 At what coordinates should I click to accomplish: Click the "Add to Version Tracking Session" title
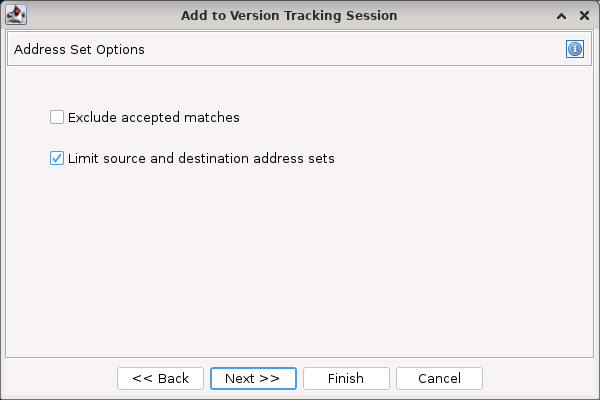(289, 16)
